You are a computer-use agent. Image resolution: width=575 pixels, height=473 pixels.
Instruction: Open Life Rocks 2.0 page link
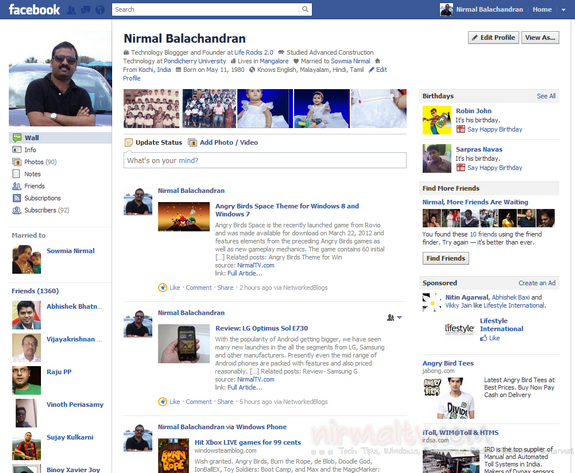254,52
